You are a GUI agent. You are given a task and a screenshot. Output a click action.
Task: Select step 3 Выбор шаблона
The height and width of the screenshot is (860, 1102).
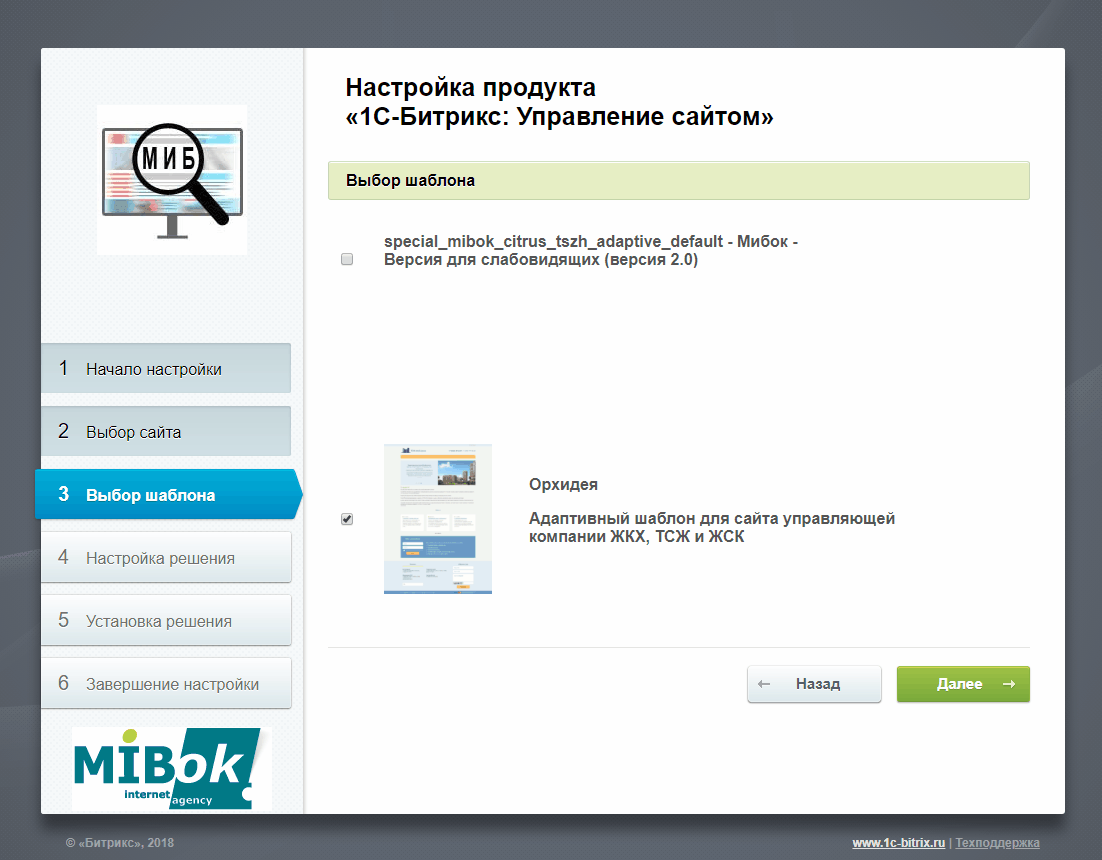coord(169,494)
